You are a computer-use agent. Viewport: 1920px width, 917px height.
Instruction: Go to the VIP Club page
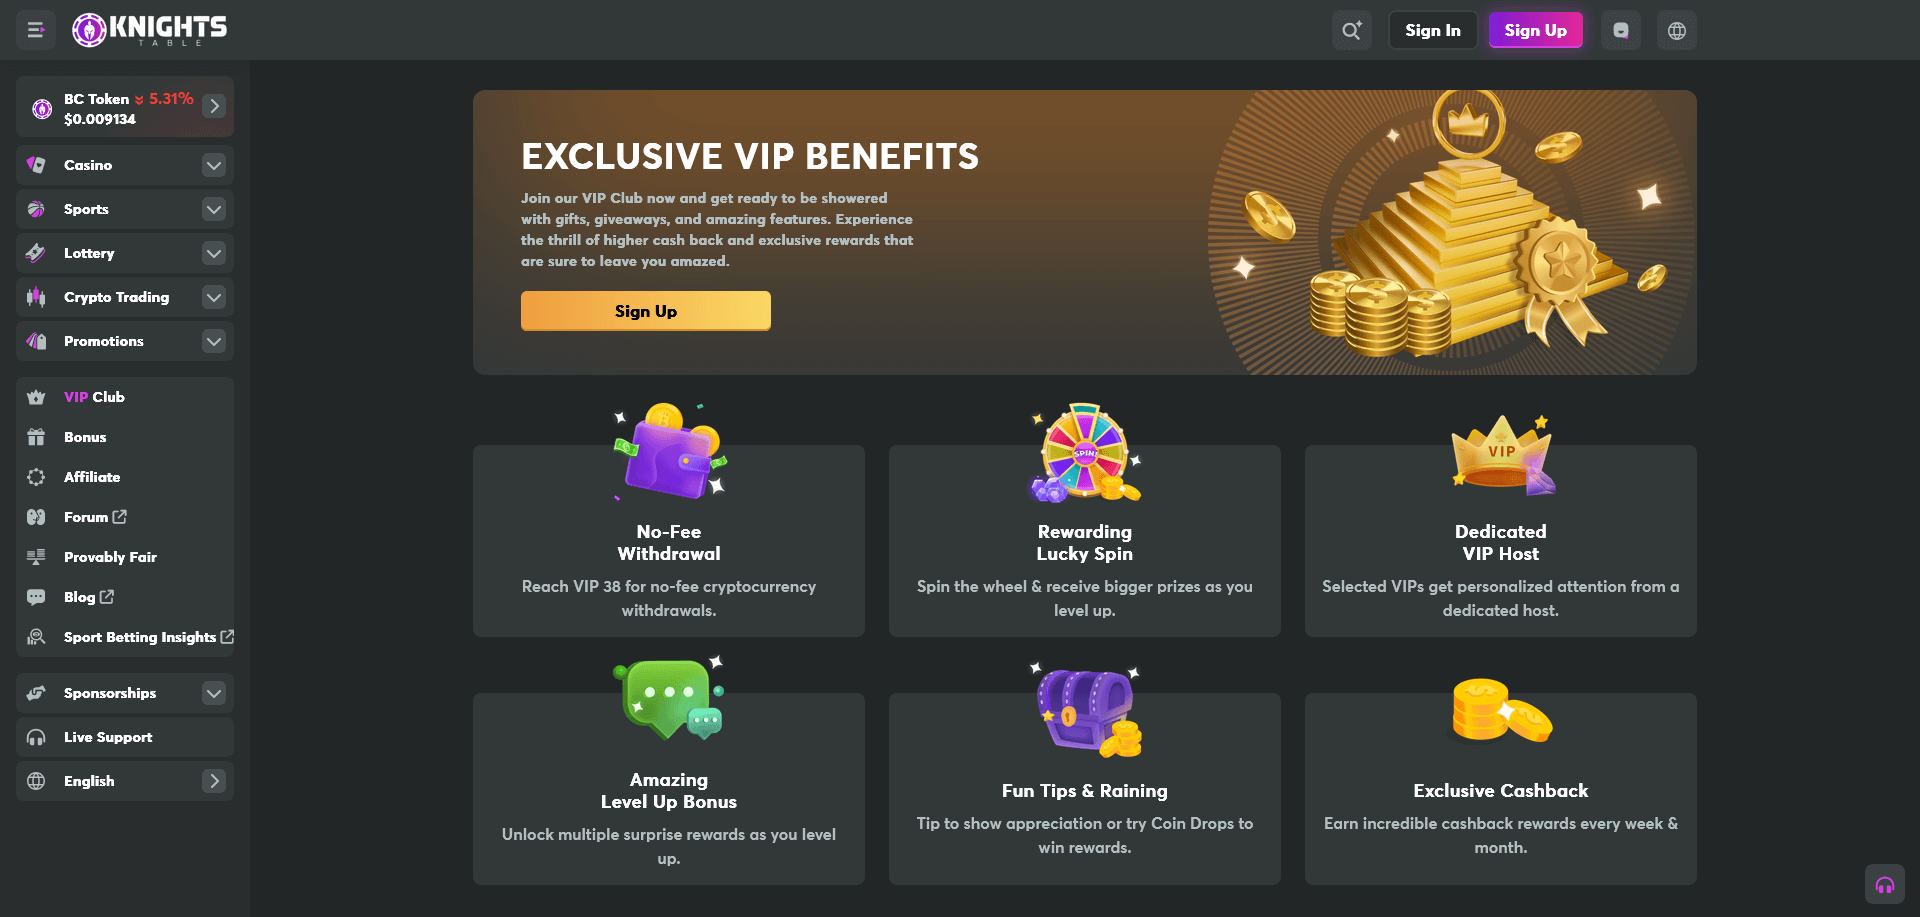pyautogui.click(x=94, y=397)
